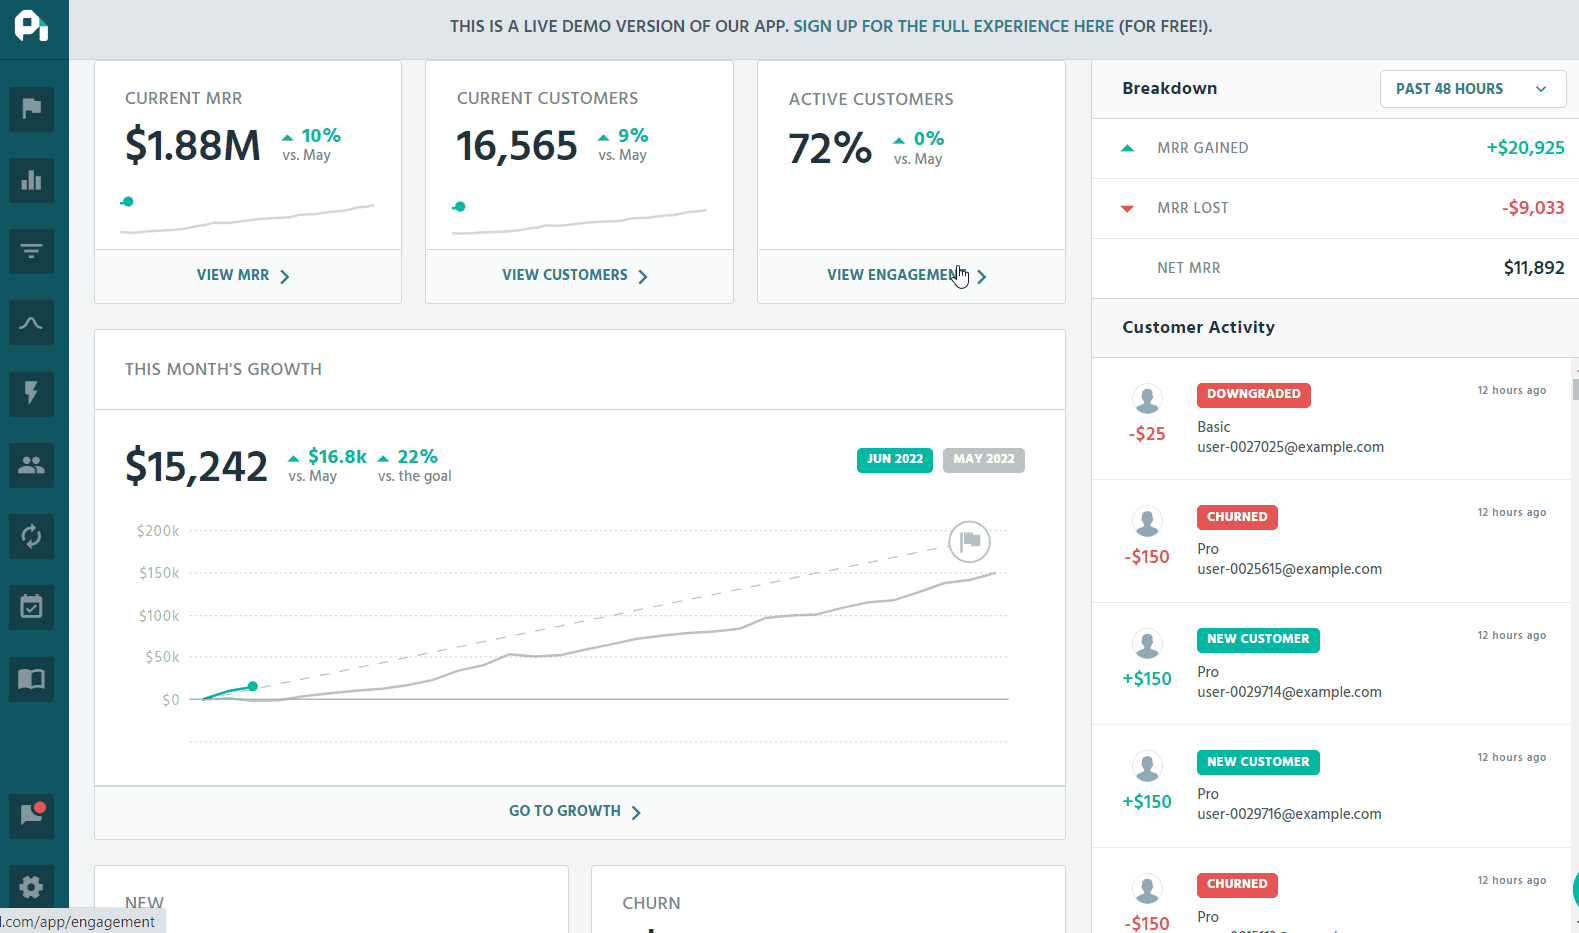Open the app logo home icon
This screenshot has width=1579, height=933.
pyautogui.click(x=31, y=26)
